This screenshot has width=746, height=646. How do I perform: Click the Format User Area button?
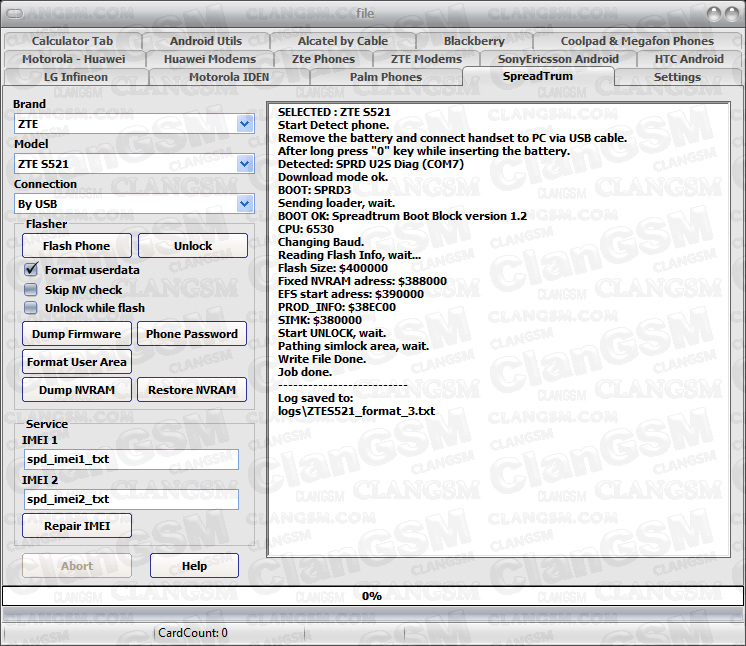pos(77,362)
